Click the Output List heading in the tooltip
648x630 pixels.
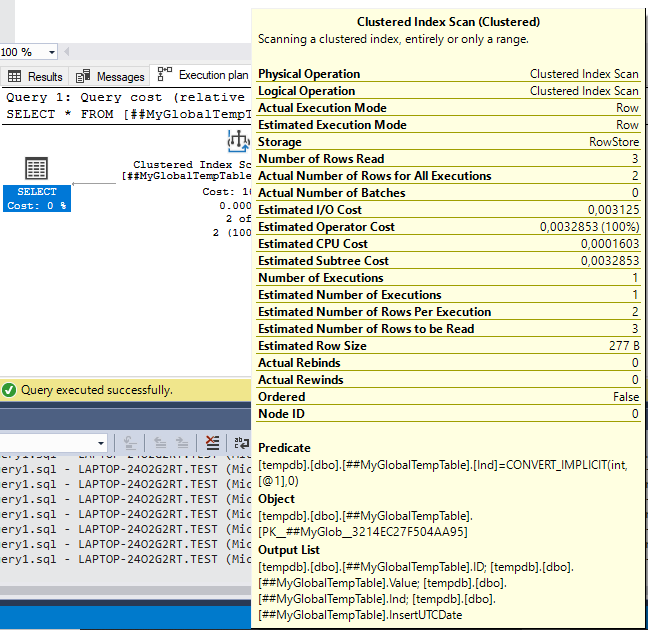288,550
